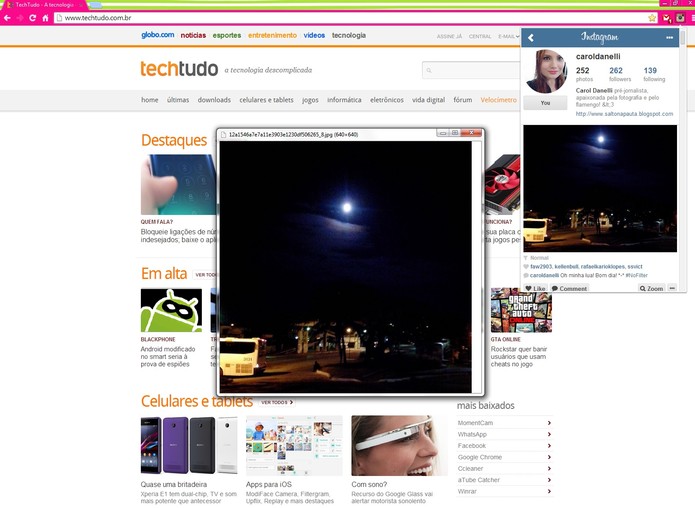Open the Android Blackphone thumbnail
Screen dimensions: 695x508
click(x=171, y=310)
